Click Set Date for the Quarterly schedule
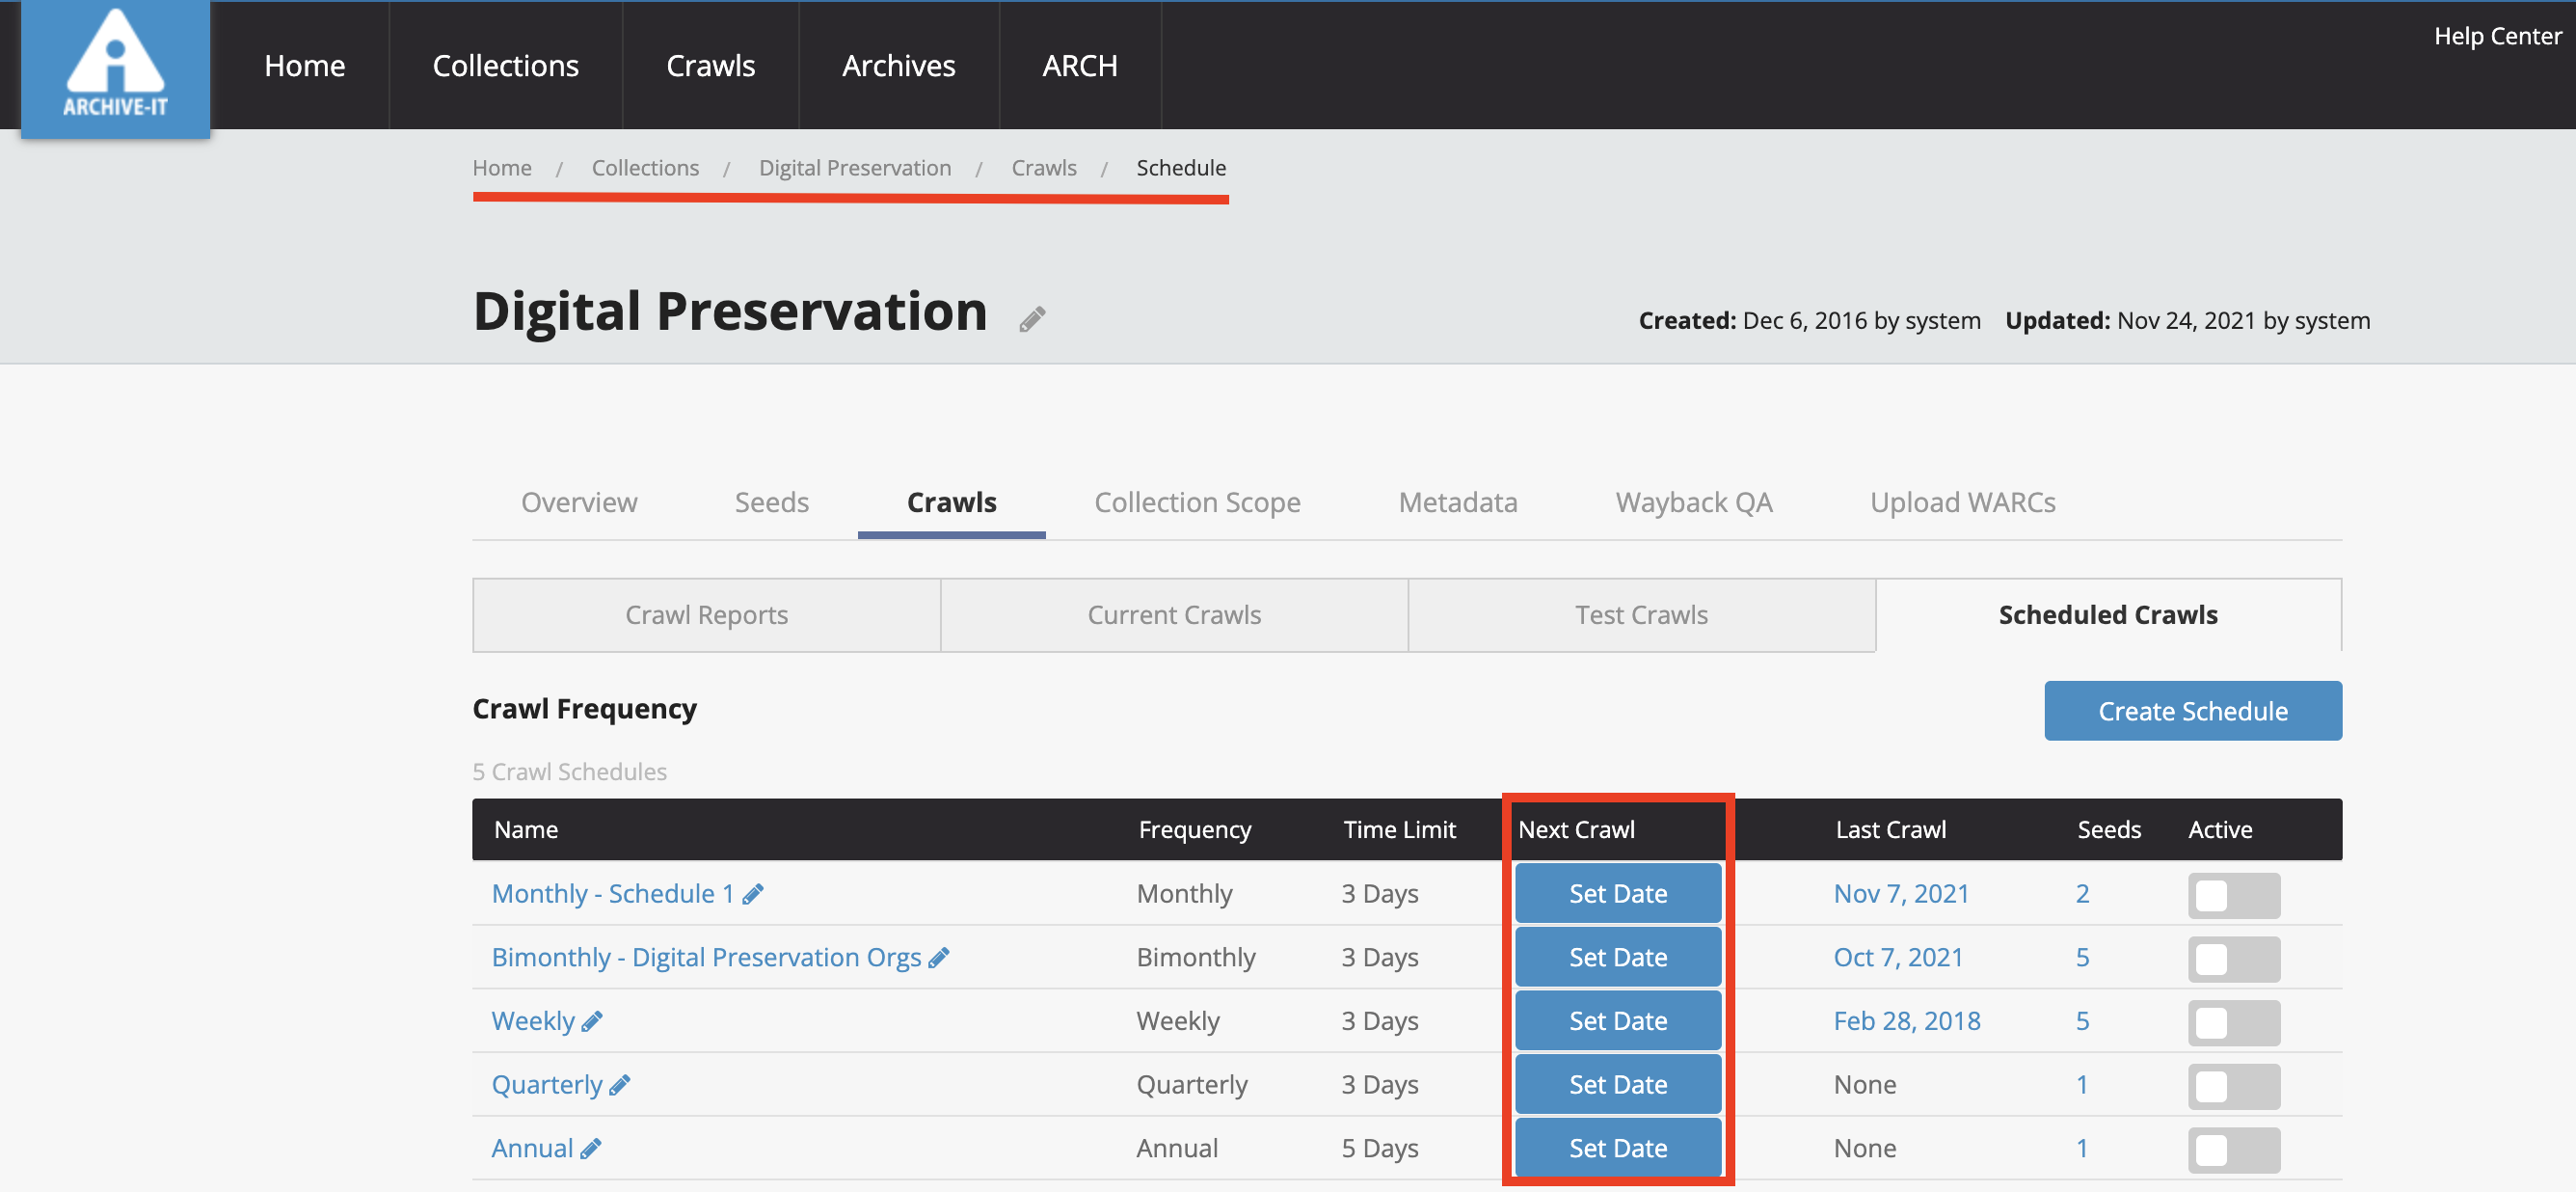This screenshot has height=1192, width=2576. tap(1617, 1085)
